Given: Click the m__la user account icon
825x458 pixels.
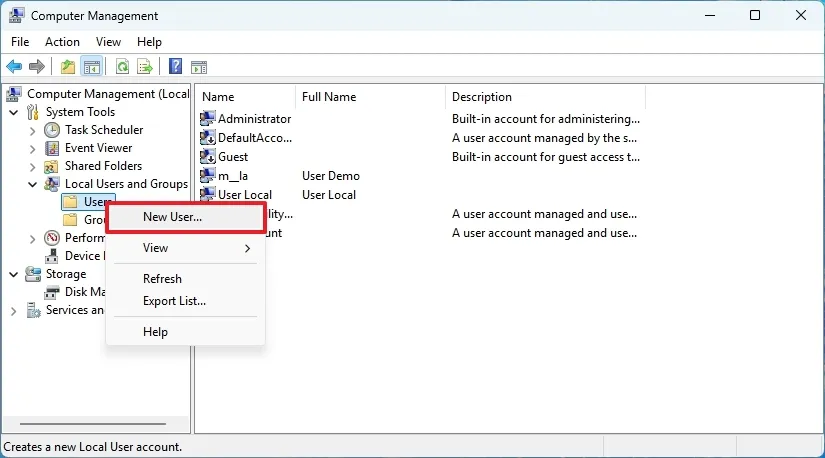Looking at the screenshot, I should pyautogui.click(x=208, y=175).
